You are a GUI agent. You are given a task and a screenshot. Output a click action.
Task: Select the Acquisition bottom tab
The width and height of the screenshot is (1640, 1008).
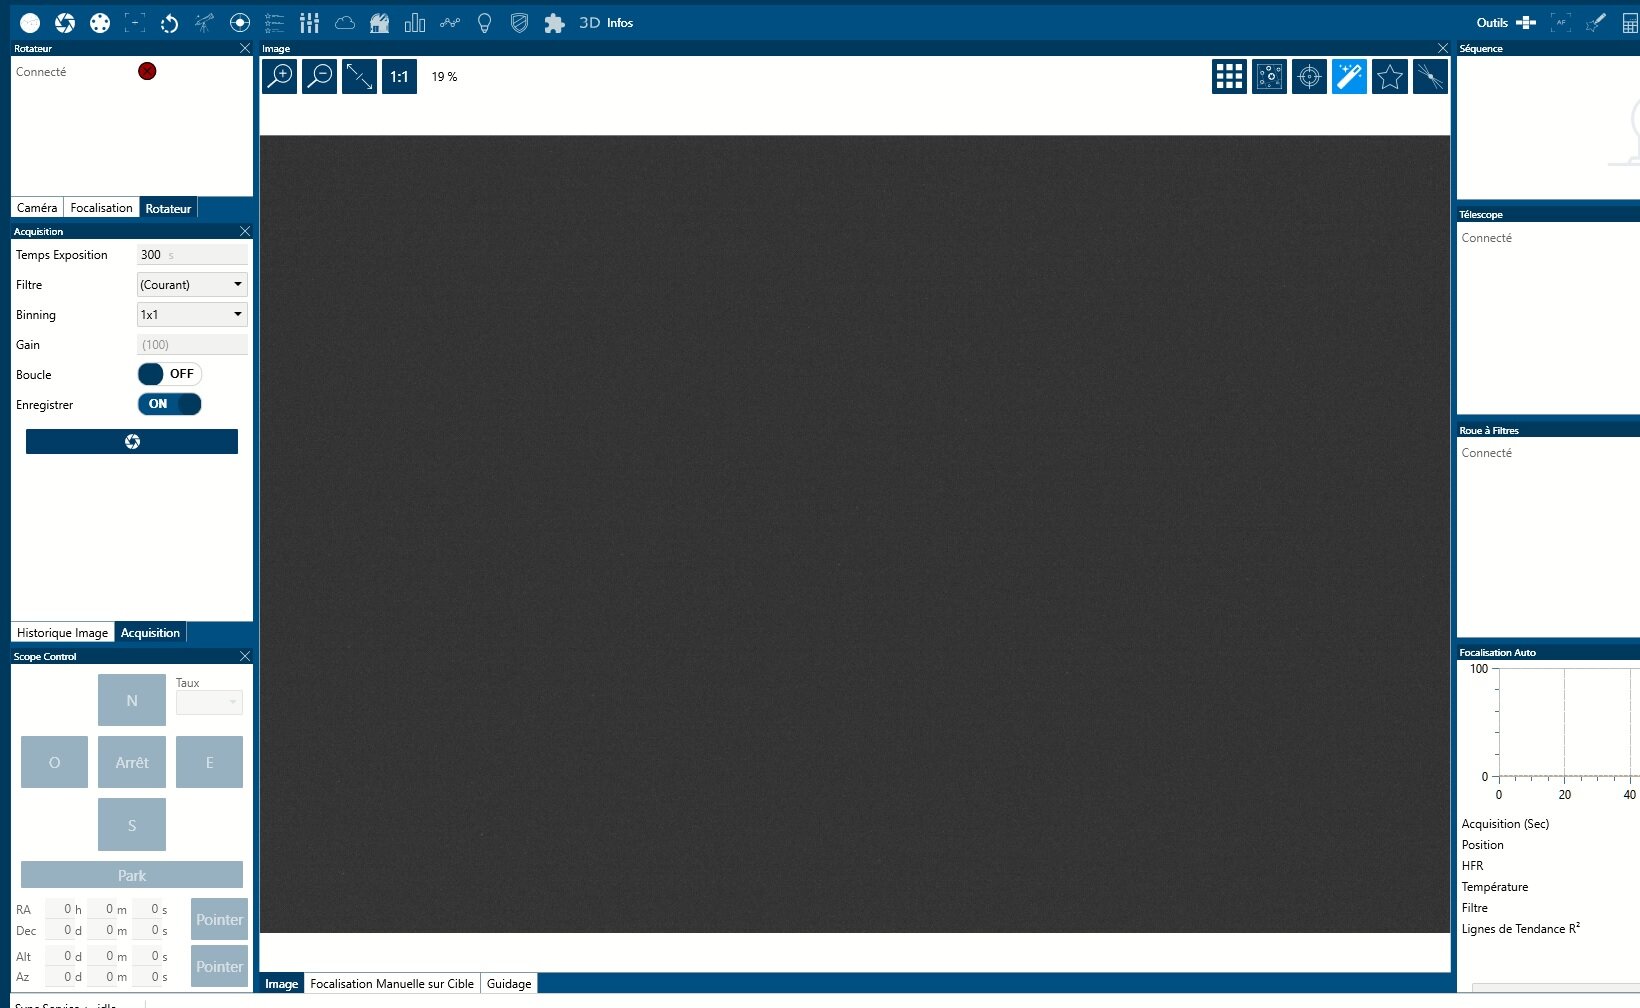150,633
